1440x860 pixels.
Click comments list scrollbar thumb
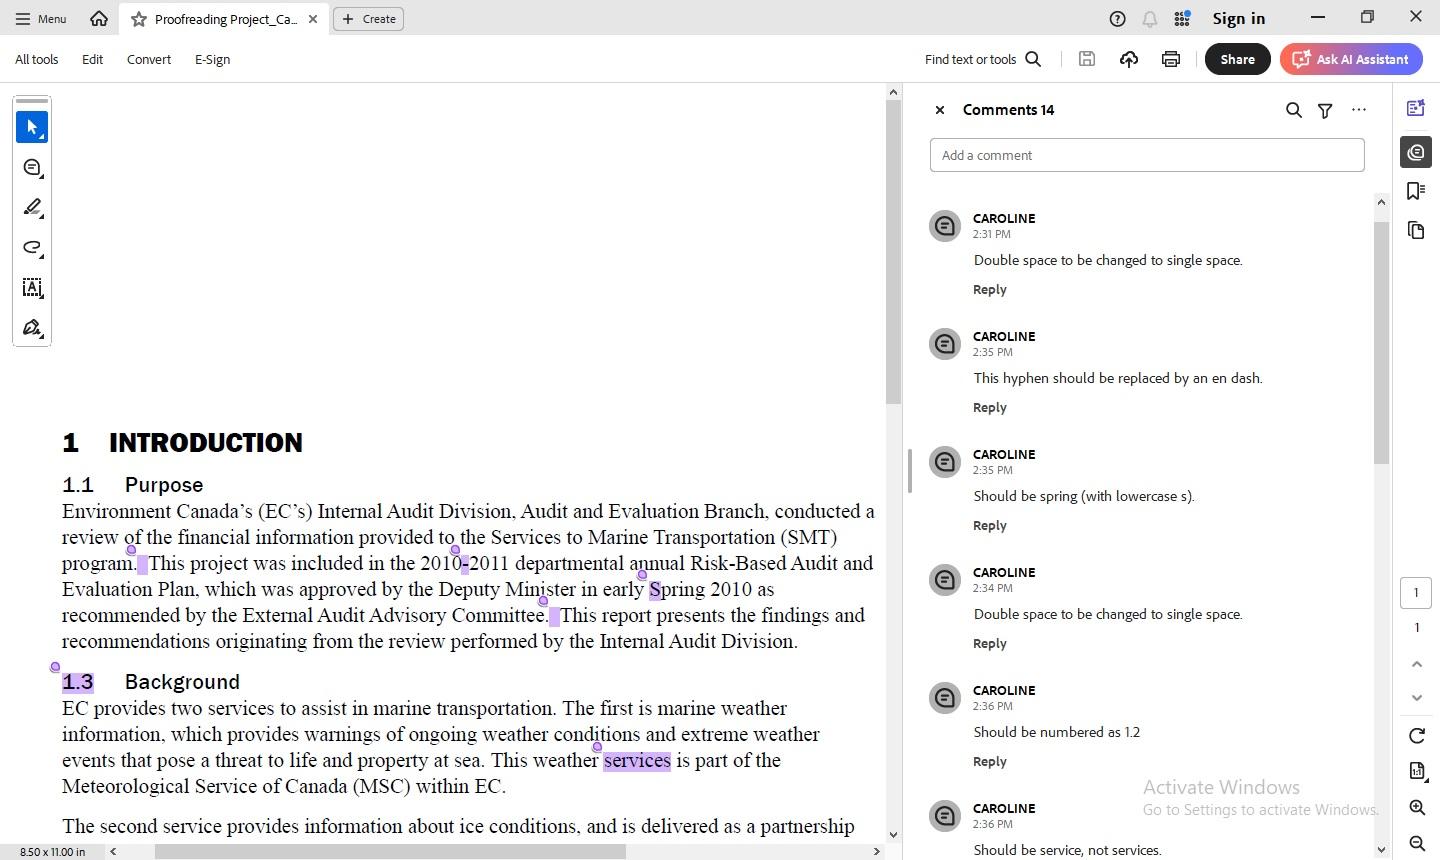click(x=1381, y=342)
